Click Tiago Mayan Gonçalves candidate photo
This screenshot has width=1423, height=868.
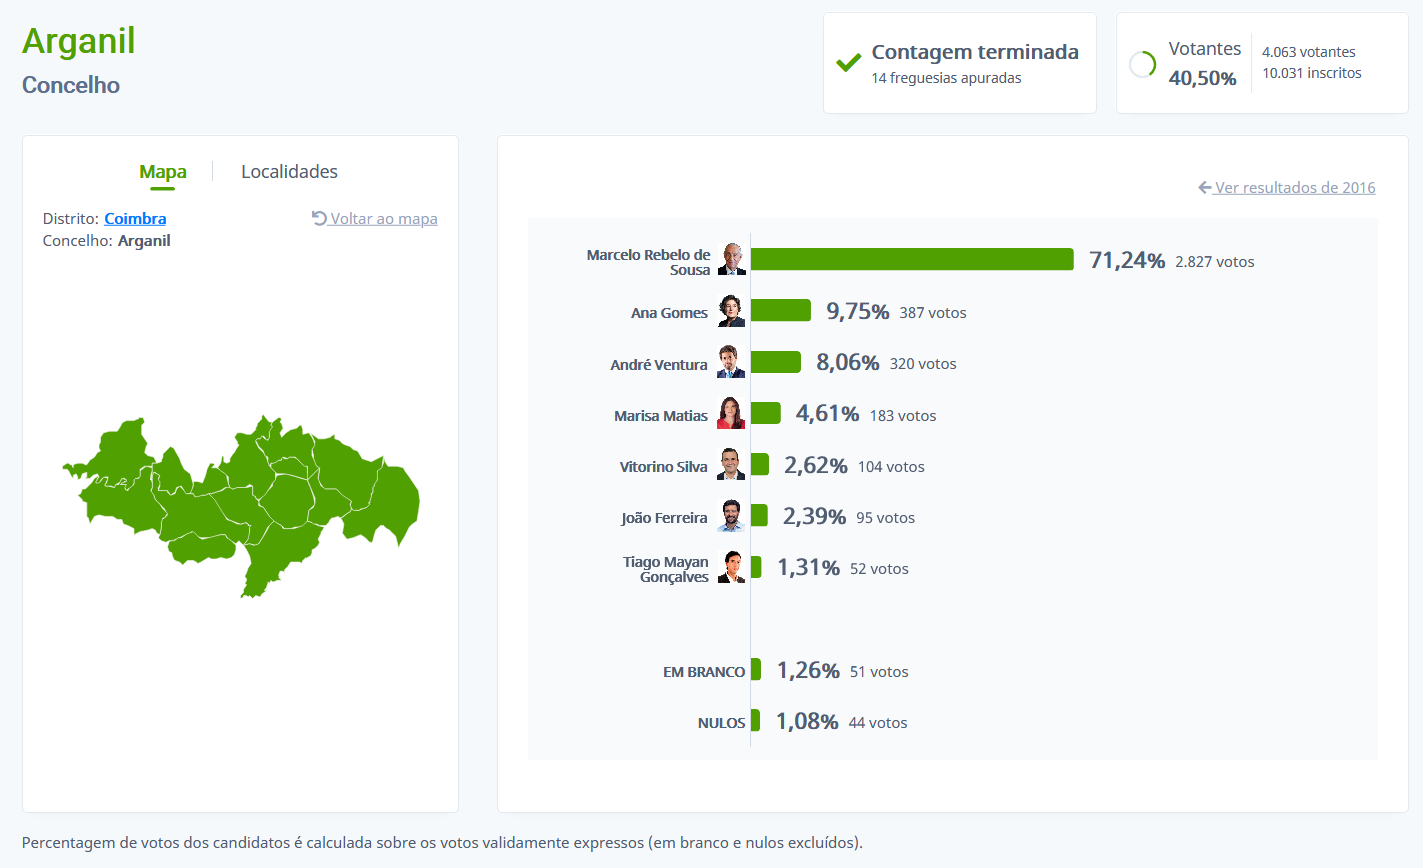coord(732,567)
